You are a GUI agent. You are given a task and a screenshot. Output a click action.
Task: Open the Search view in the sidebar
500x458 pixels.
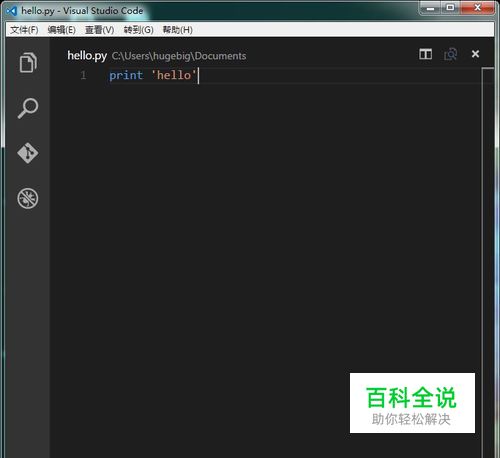pos(28,108)
